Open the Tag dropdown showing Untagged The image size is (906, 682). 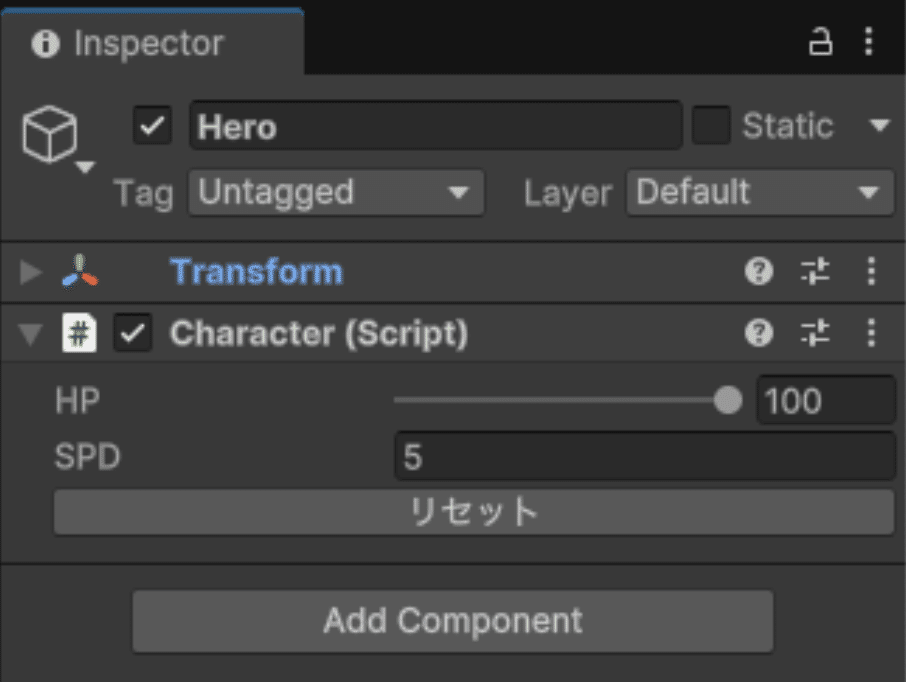click(x=336, y=192)
